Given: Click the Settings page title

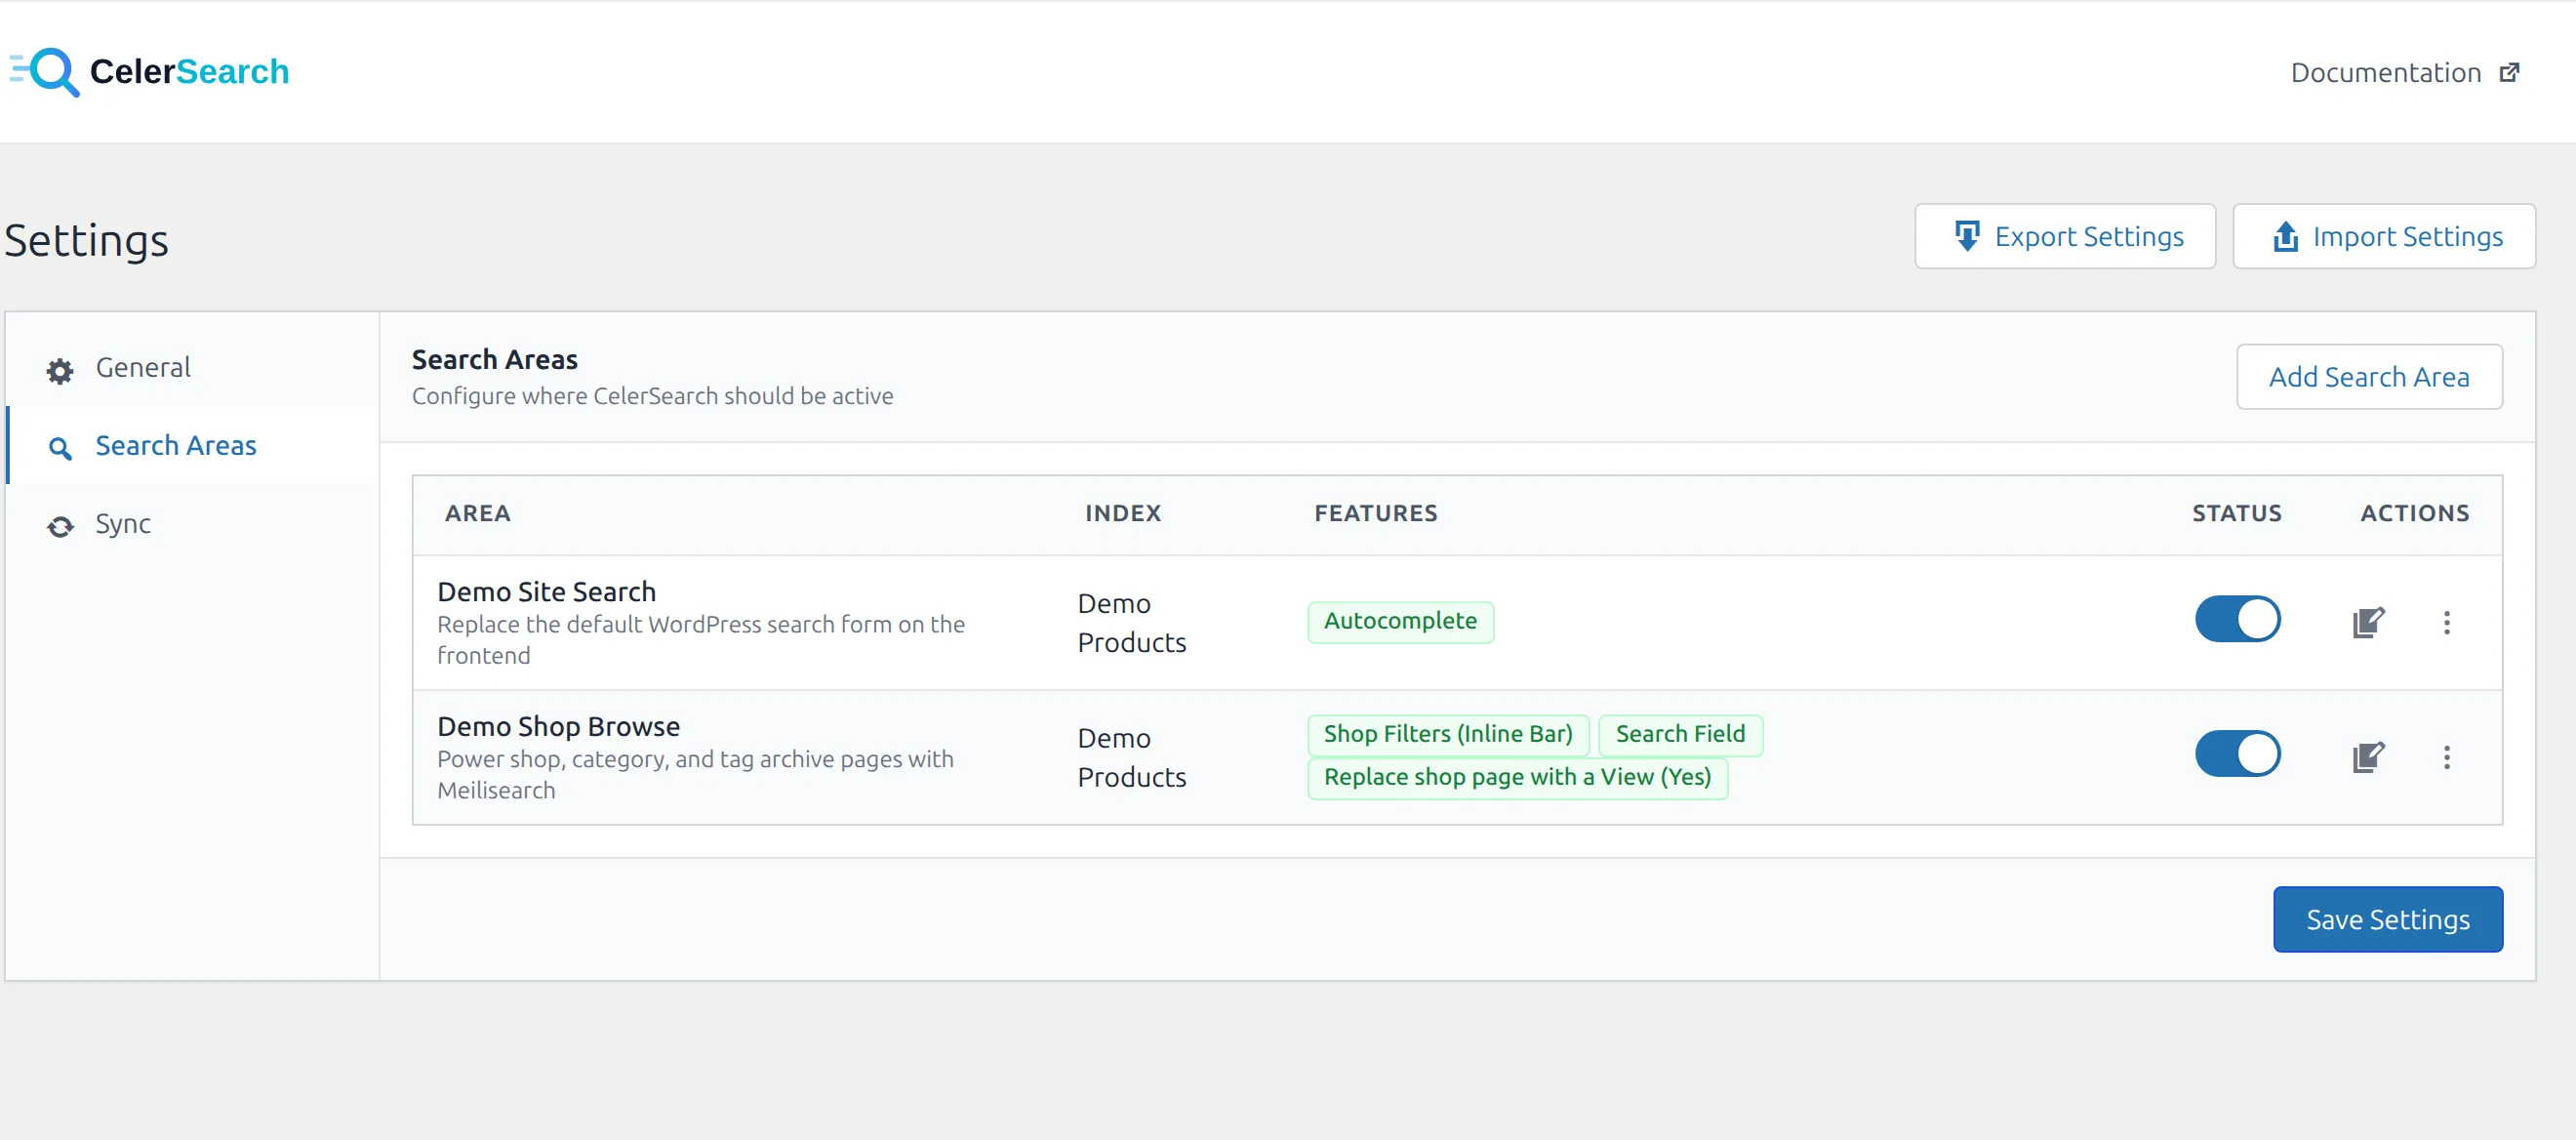Looking at the screenshot, I should (x=86, y=240).
